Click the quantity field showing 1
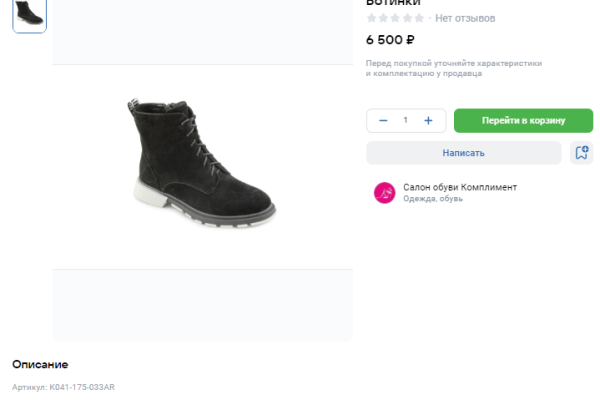The image size is (600, 400). [x=406, y=120]
